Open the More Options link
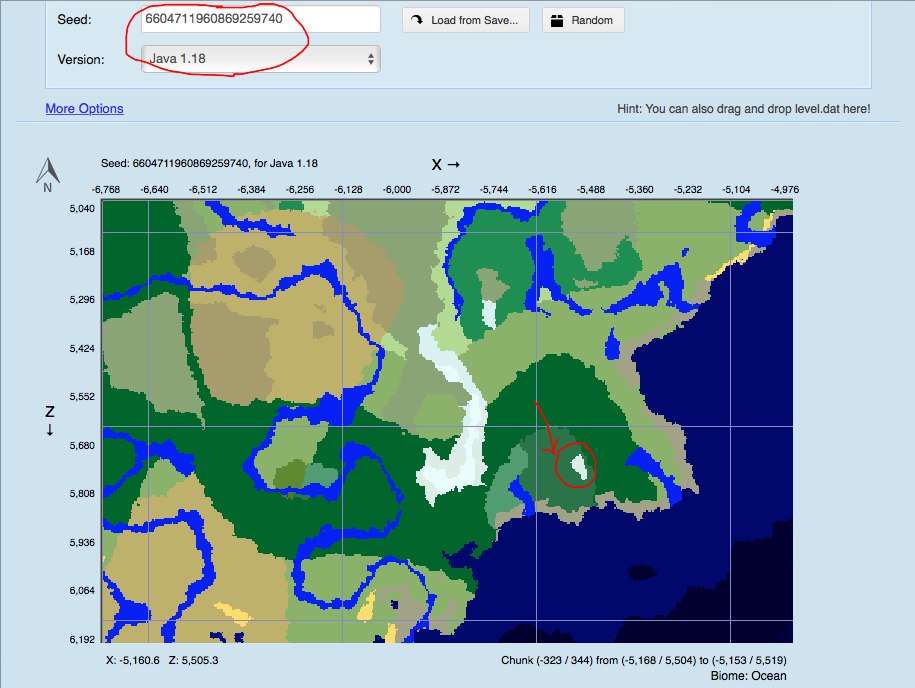 tap(85, 109)
